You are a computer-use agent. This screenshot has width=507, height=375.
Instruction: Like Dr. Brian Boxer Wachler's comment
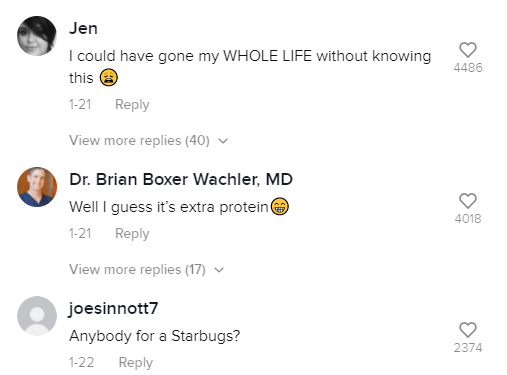[x=468, y=201]
